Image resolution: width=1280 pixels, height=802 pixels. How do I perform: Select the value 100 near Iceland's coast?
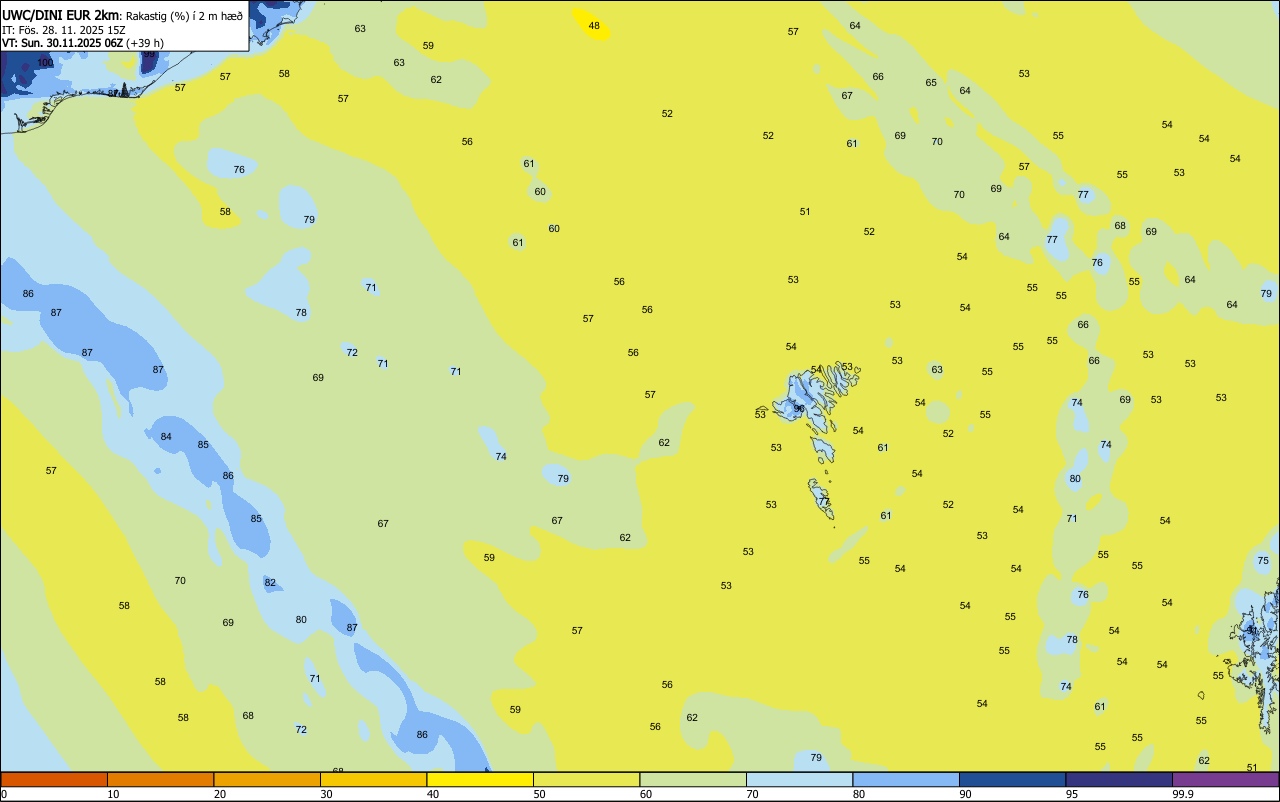(x=45, y=63)
